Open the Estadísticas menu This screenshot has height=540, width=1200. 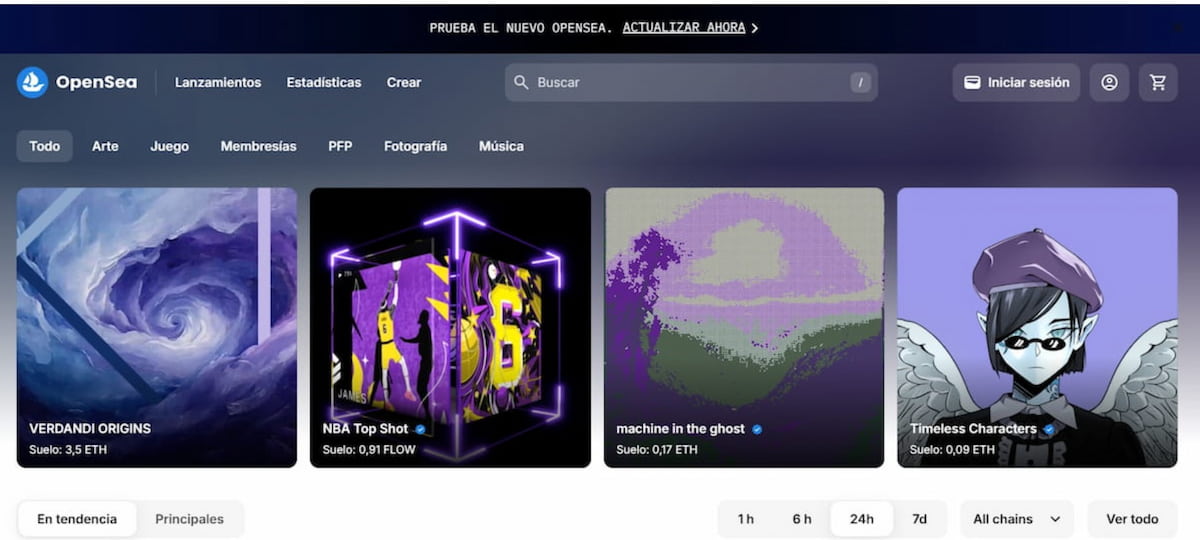tap(324, 83)
